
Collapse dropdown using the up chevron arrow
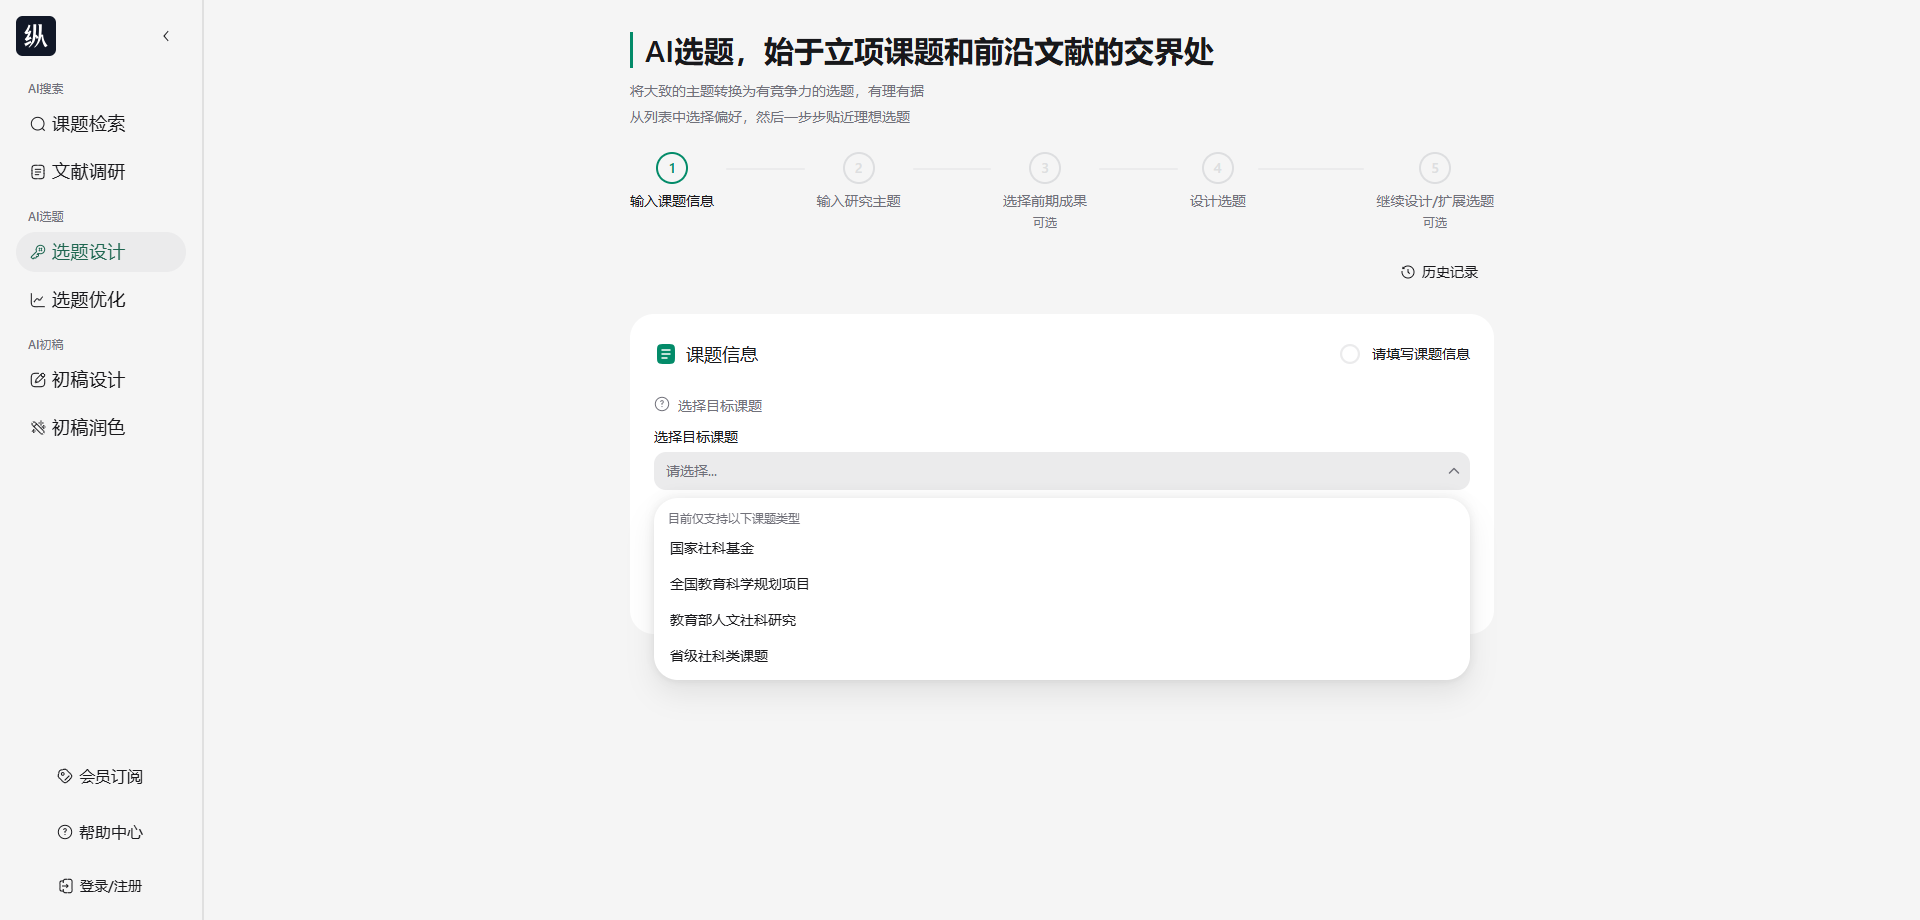tap(1454, 471)
